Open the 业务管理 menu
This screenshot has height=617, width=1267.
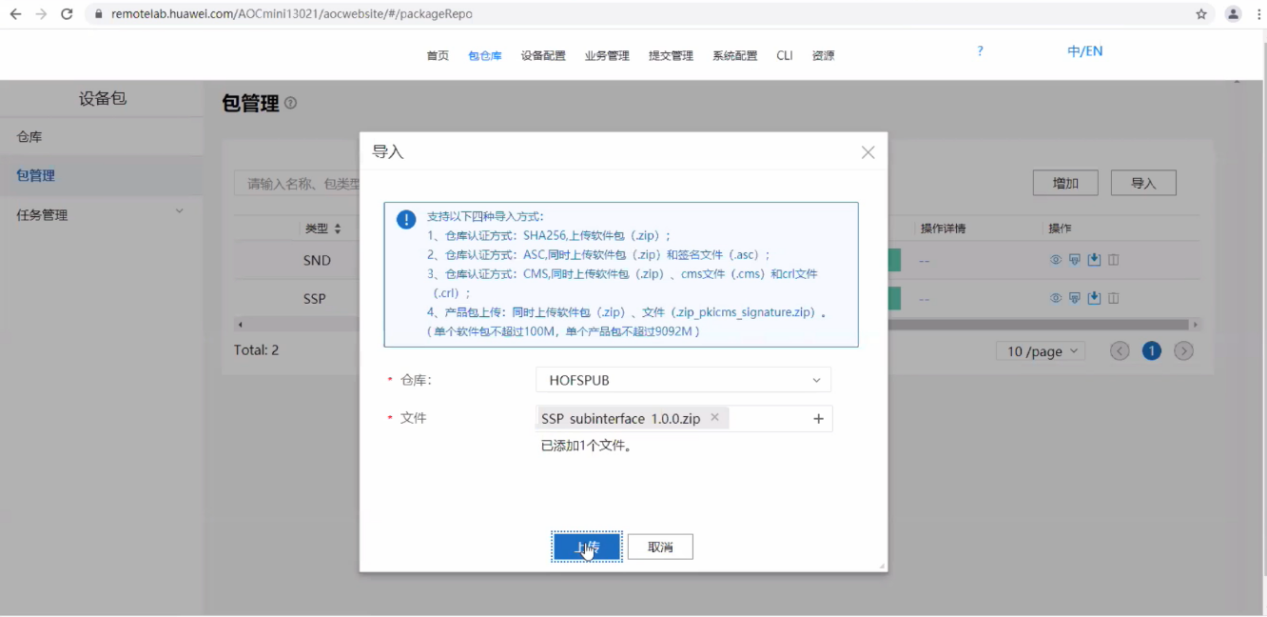click(607, 56)
